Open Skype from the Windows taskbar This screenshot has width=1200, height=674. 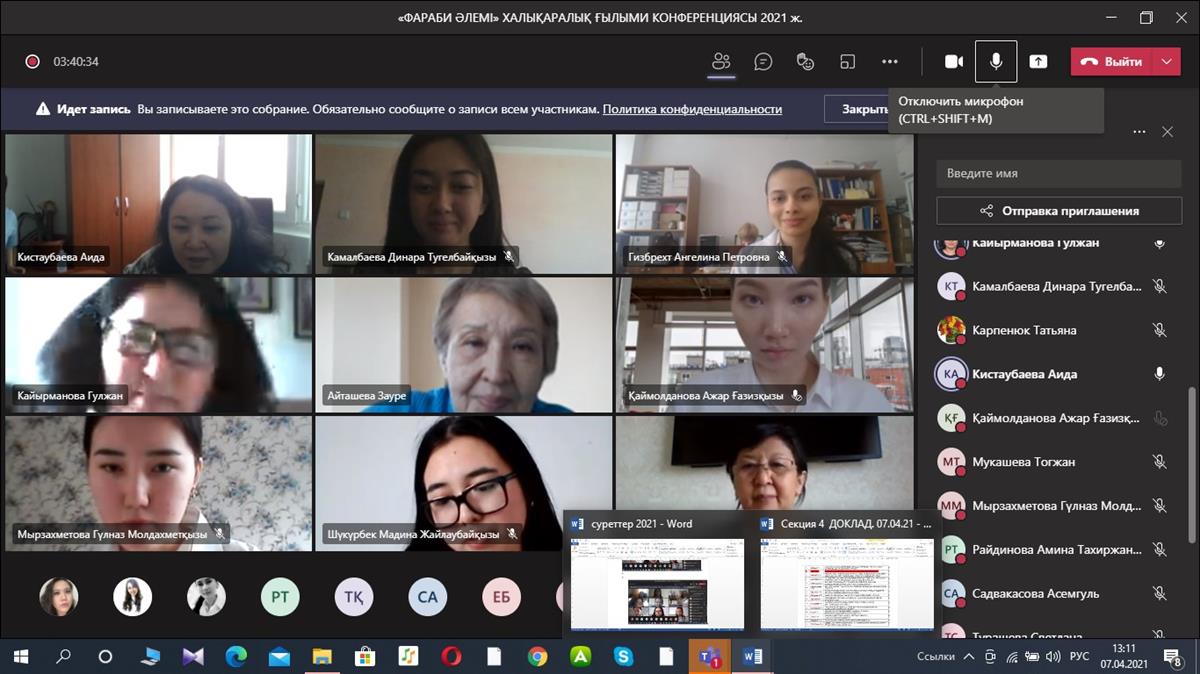(x=624, y=657)
